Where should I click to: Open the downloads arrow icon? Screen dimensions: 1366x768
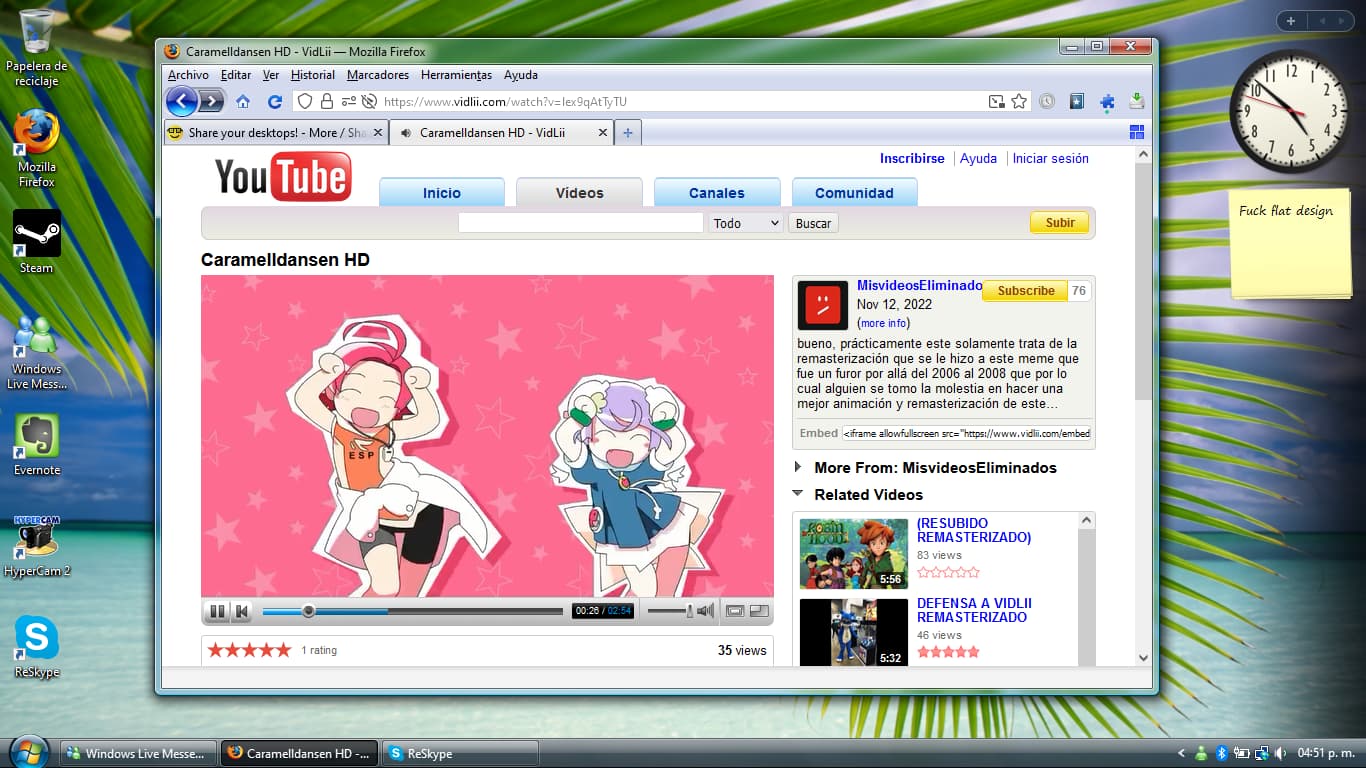pos(1137,101)
